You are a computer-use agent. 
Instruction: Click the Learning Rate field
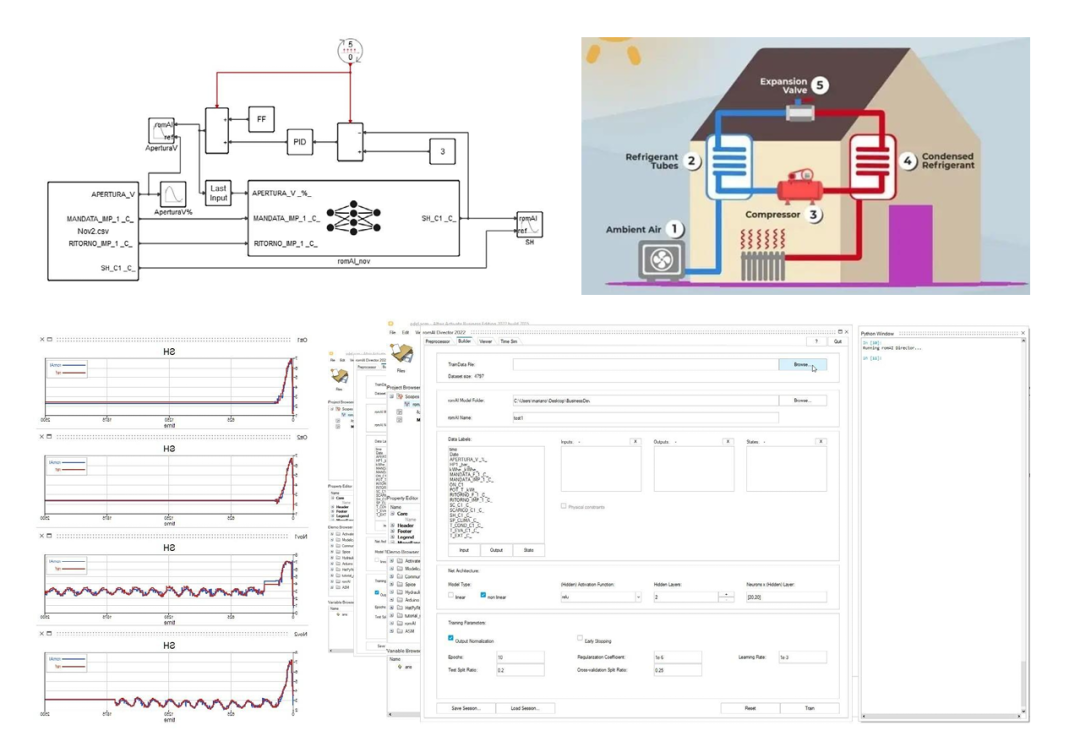[802, 657]
